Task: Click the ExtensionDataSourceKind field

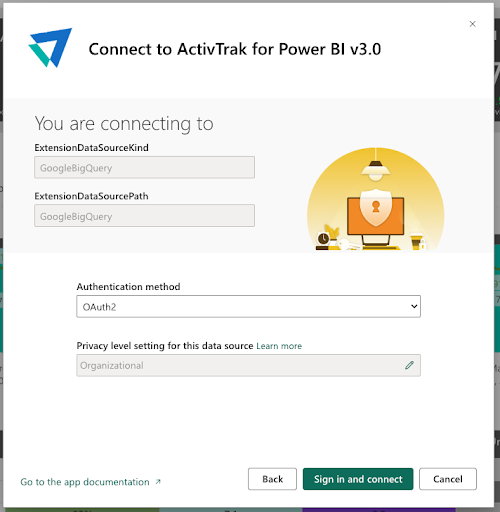Action: click(144, 167)
